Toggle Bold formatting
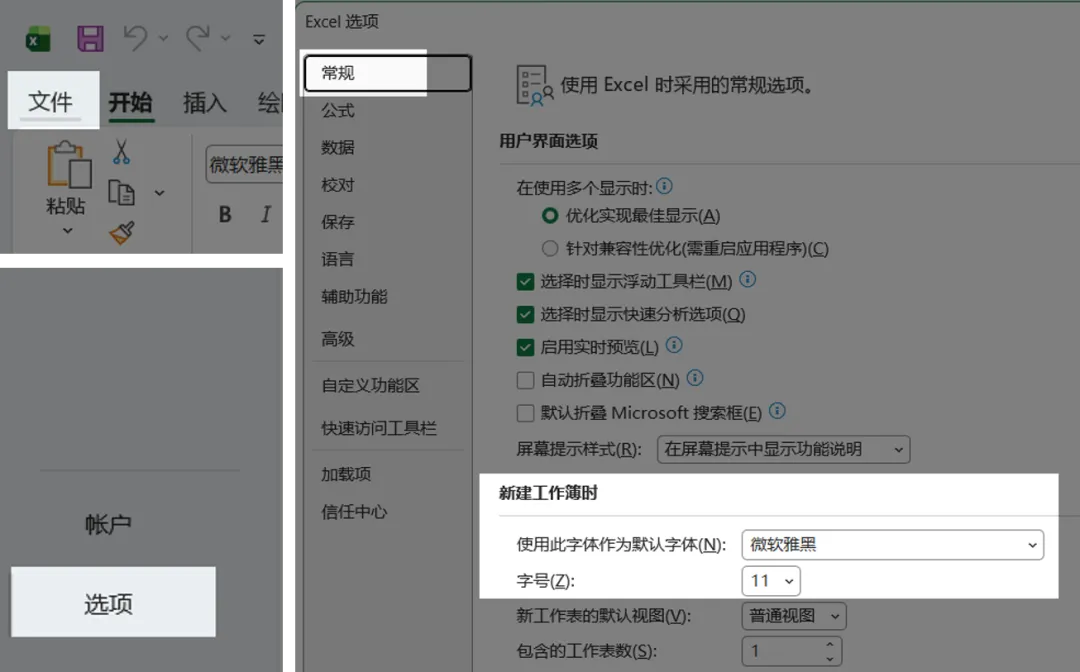The height and width of the screenshot is (672, 1080). pos(225,214)
